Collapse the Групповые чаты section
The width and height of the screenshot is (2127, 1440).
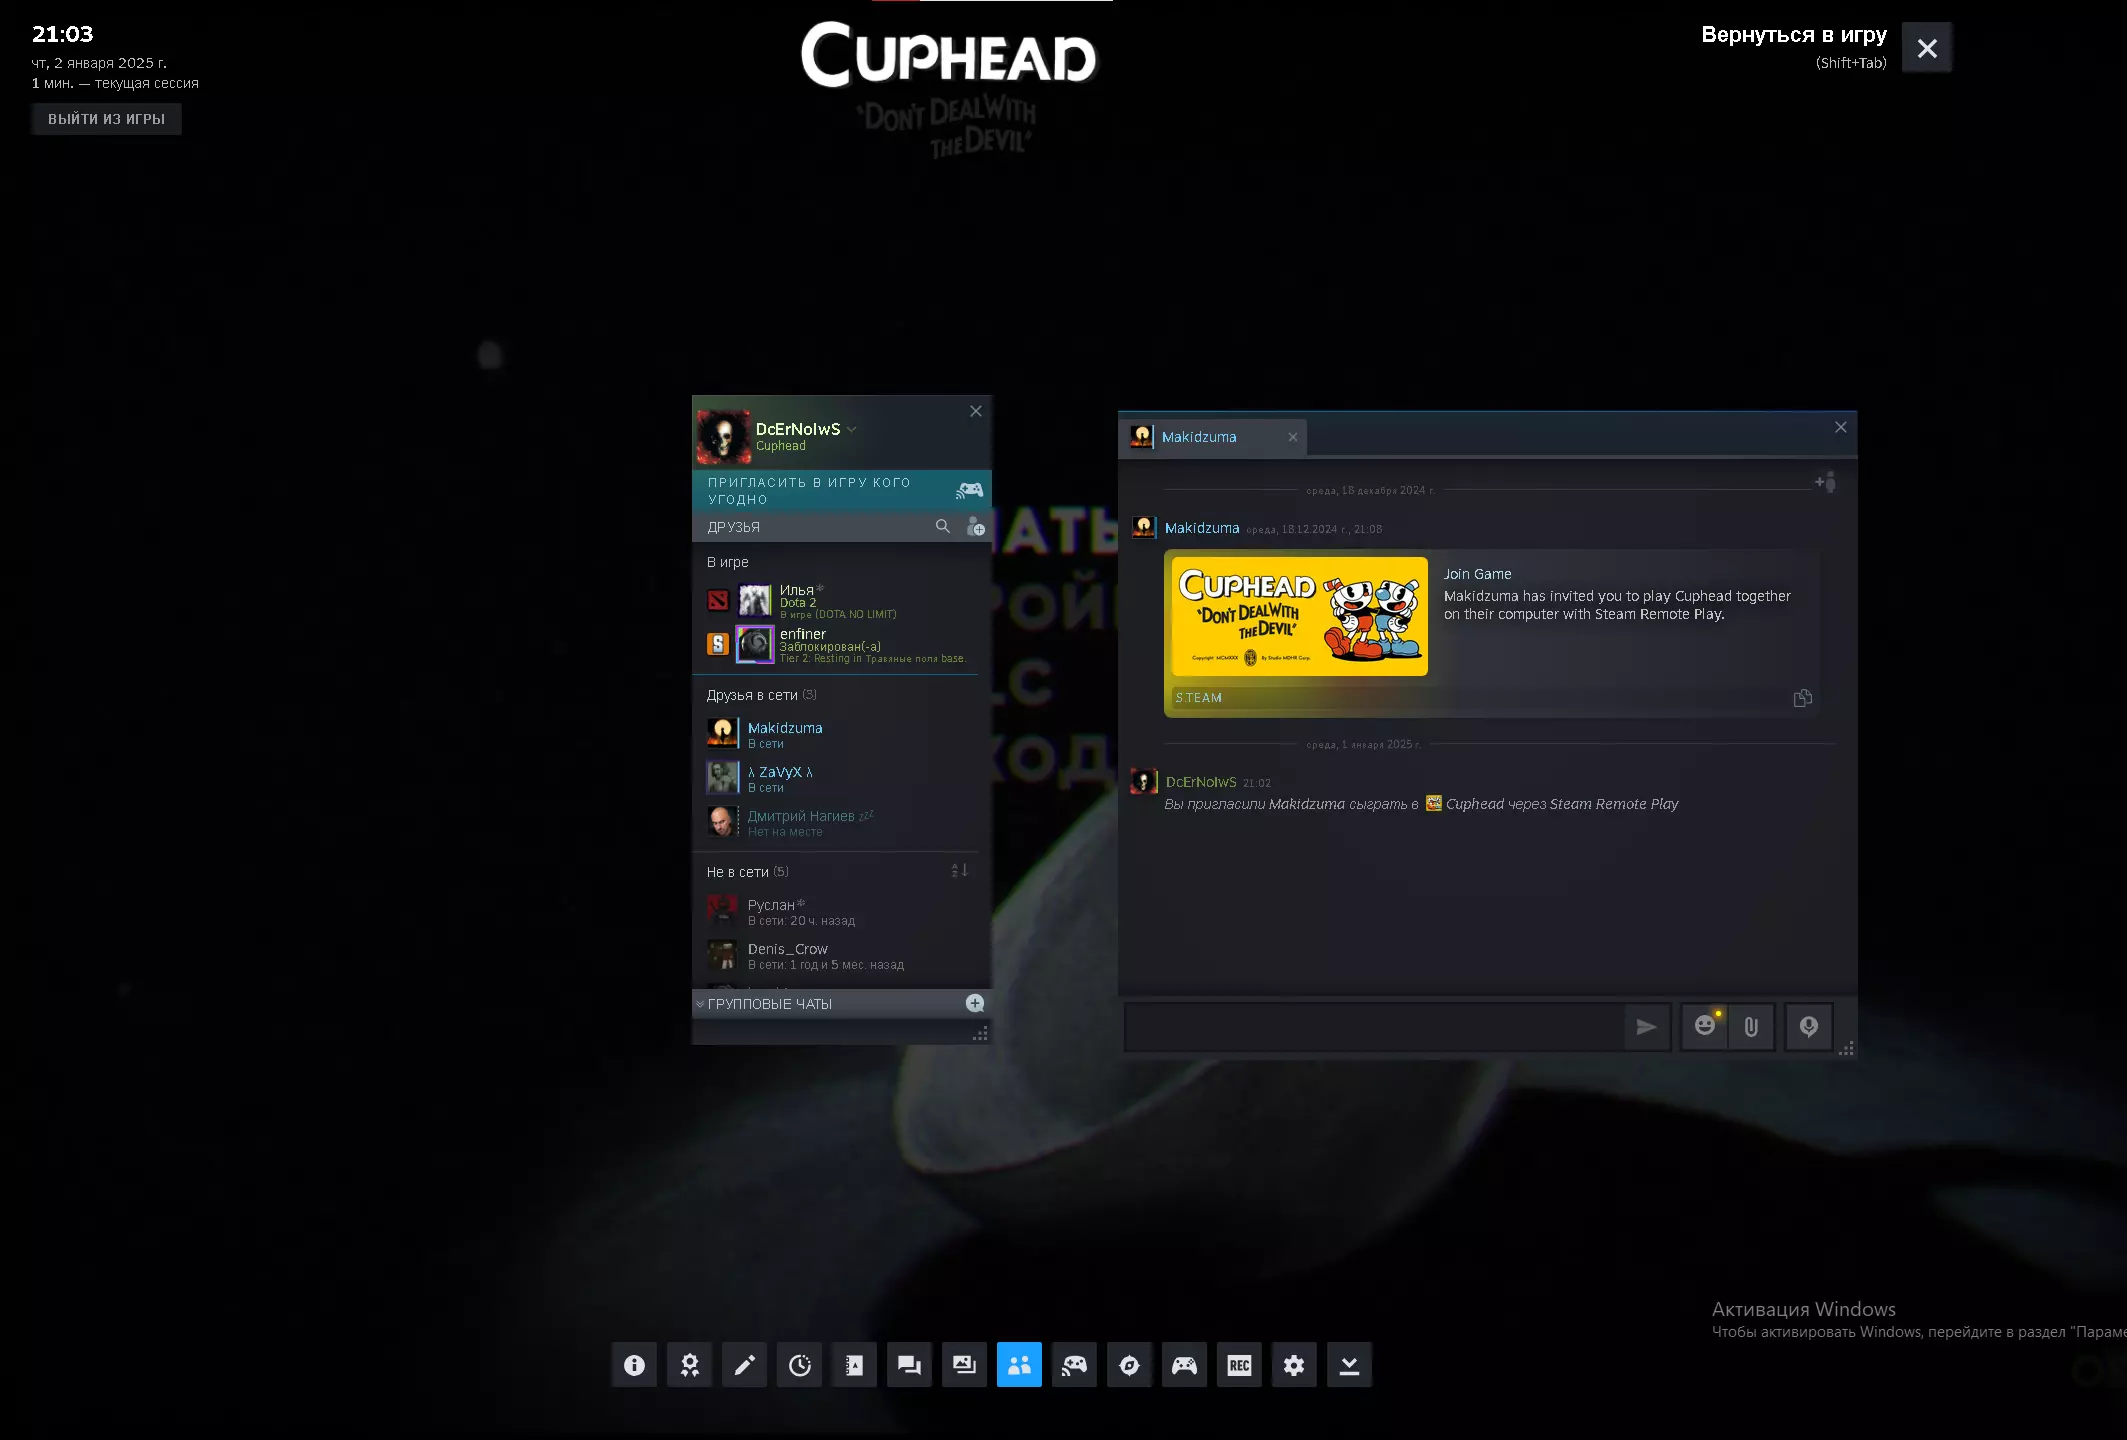pyautogui.click(x=700, y=1004)
